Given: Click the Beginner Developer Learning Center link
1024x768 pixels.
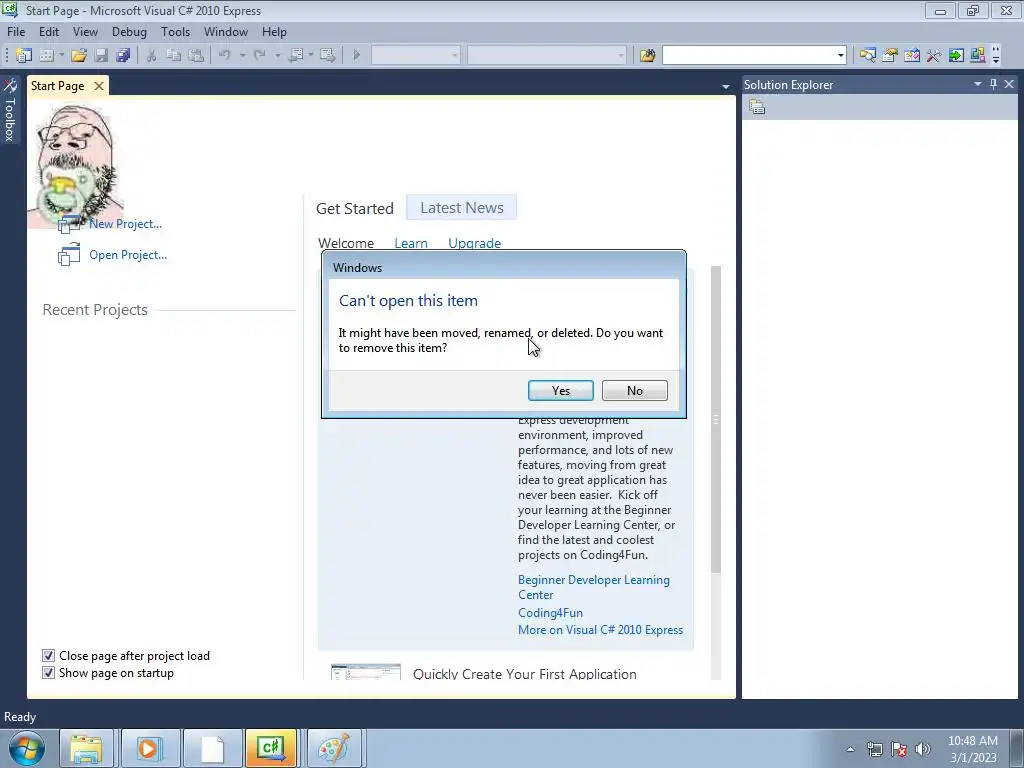Looking at the screenshot, I should 594,587.
